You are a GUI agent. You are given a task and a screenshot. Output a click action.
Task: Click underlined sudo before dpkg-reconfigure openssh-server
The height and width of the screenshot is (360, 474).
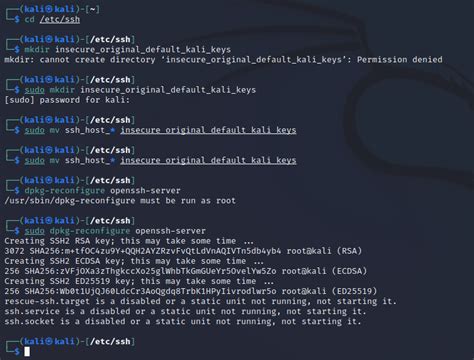[34, 231]
